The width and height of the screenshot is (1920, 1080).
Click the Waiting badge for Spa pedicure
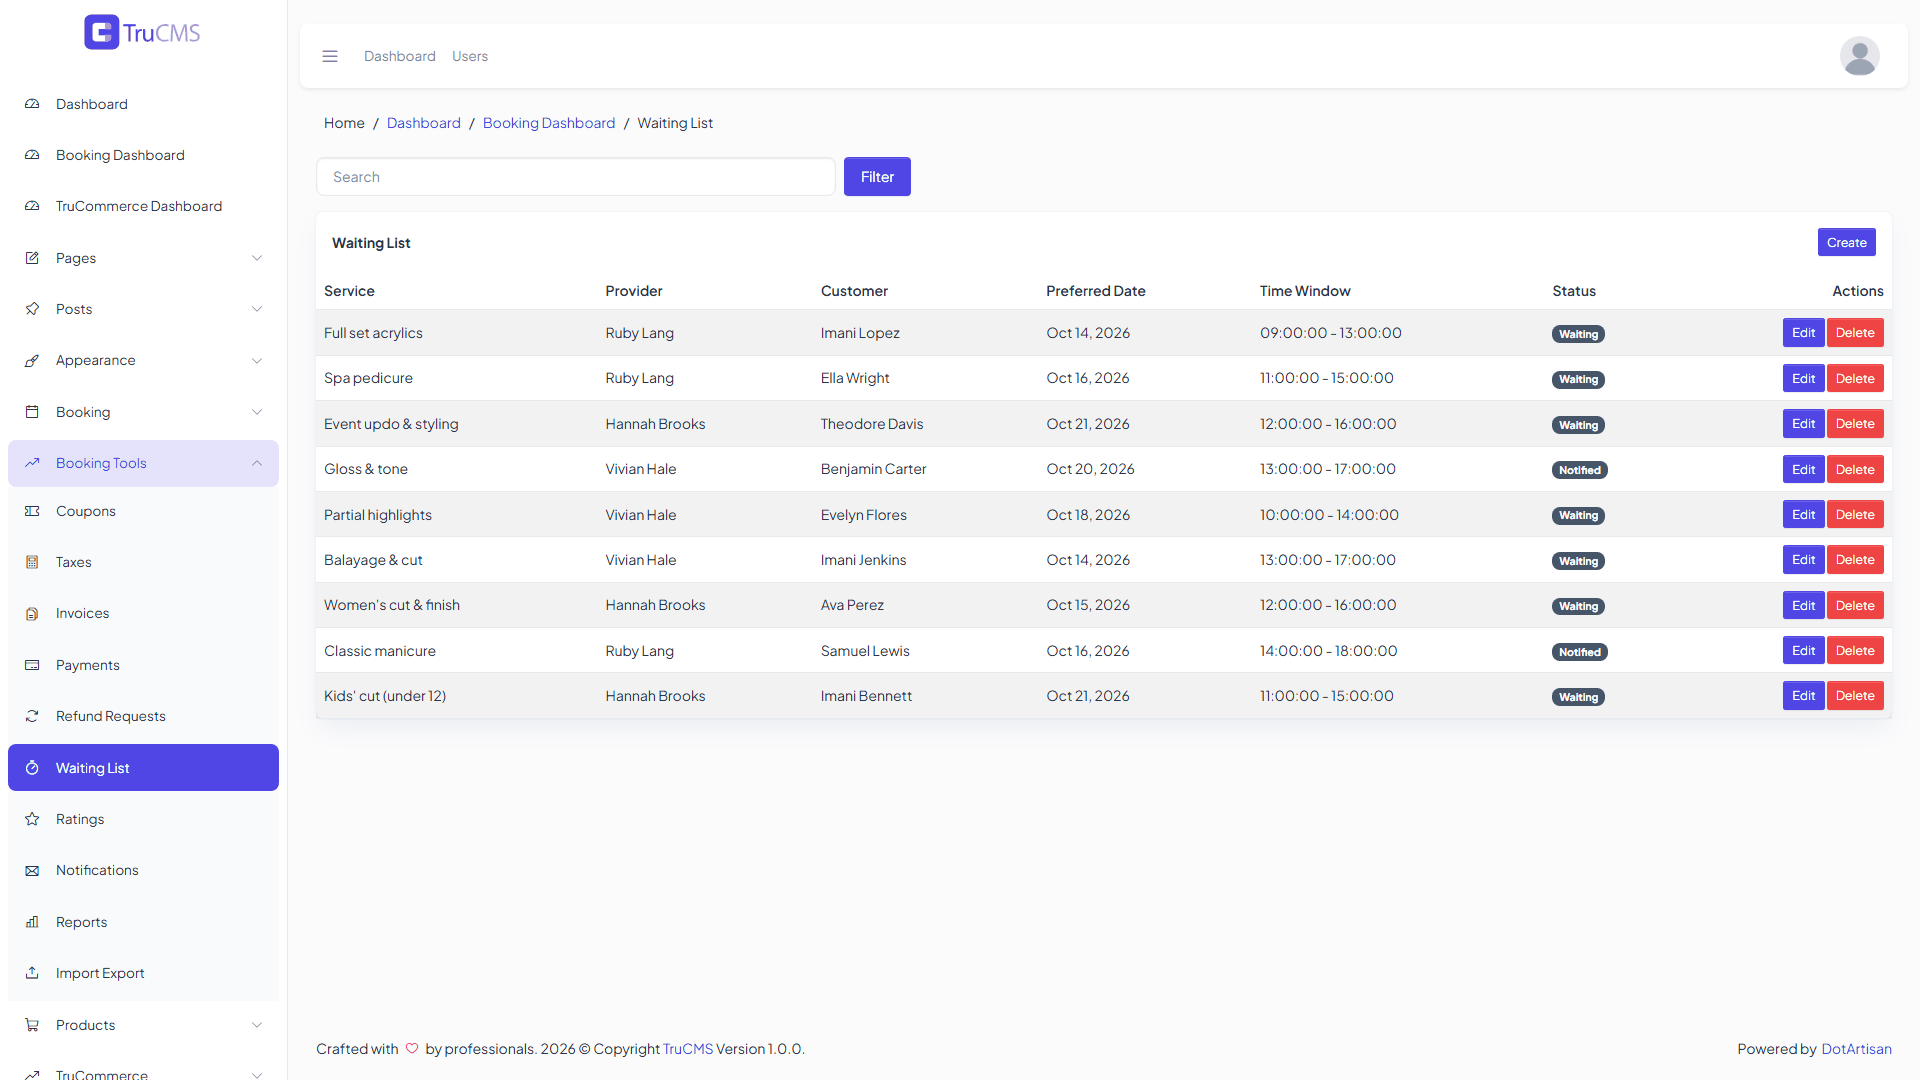coord(1578,379)
